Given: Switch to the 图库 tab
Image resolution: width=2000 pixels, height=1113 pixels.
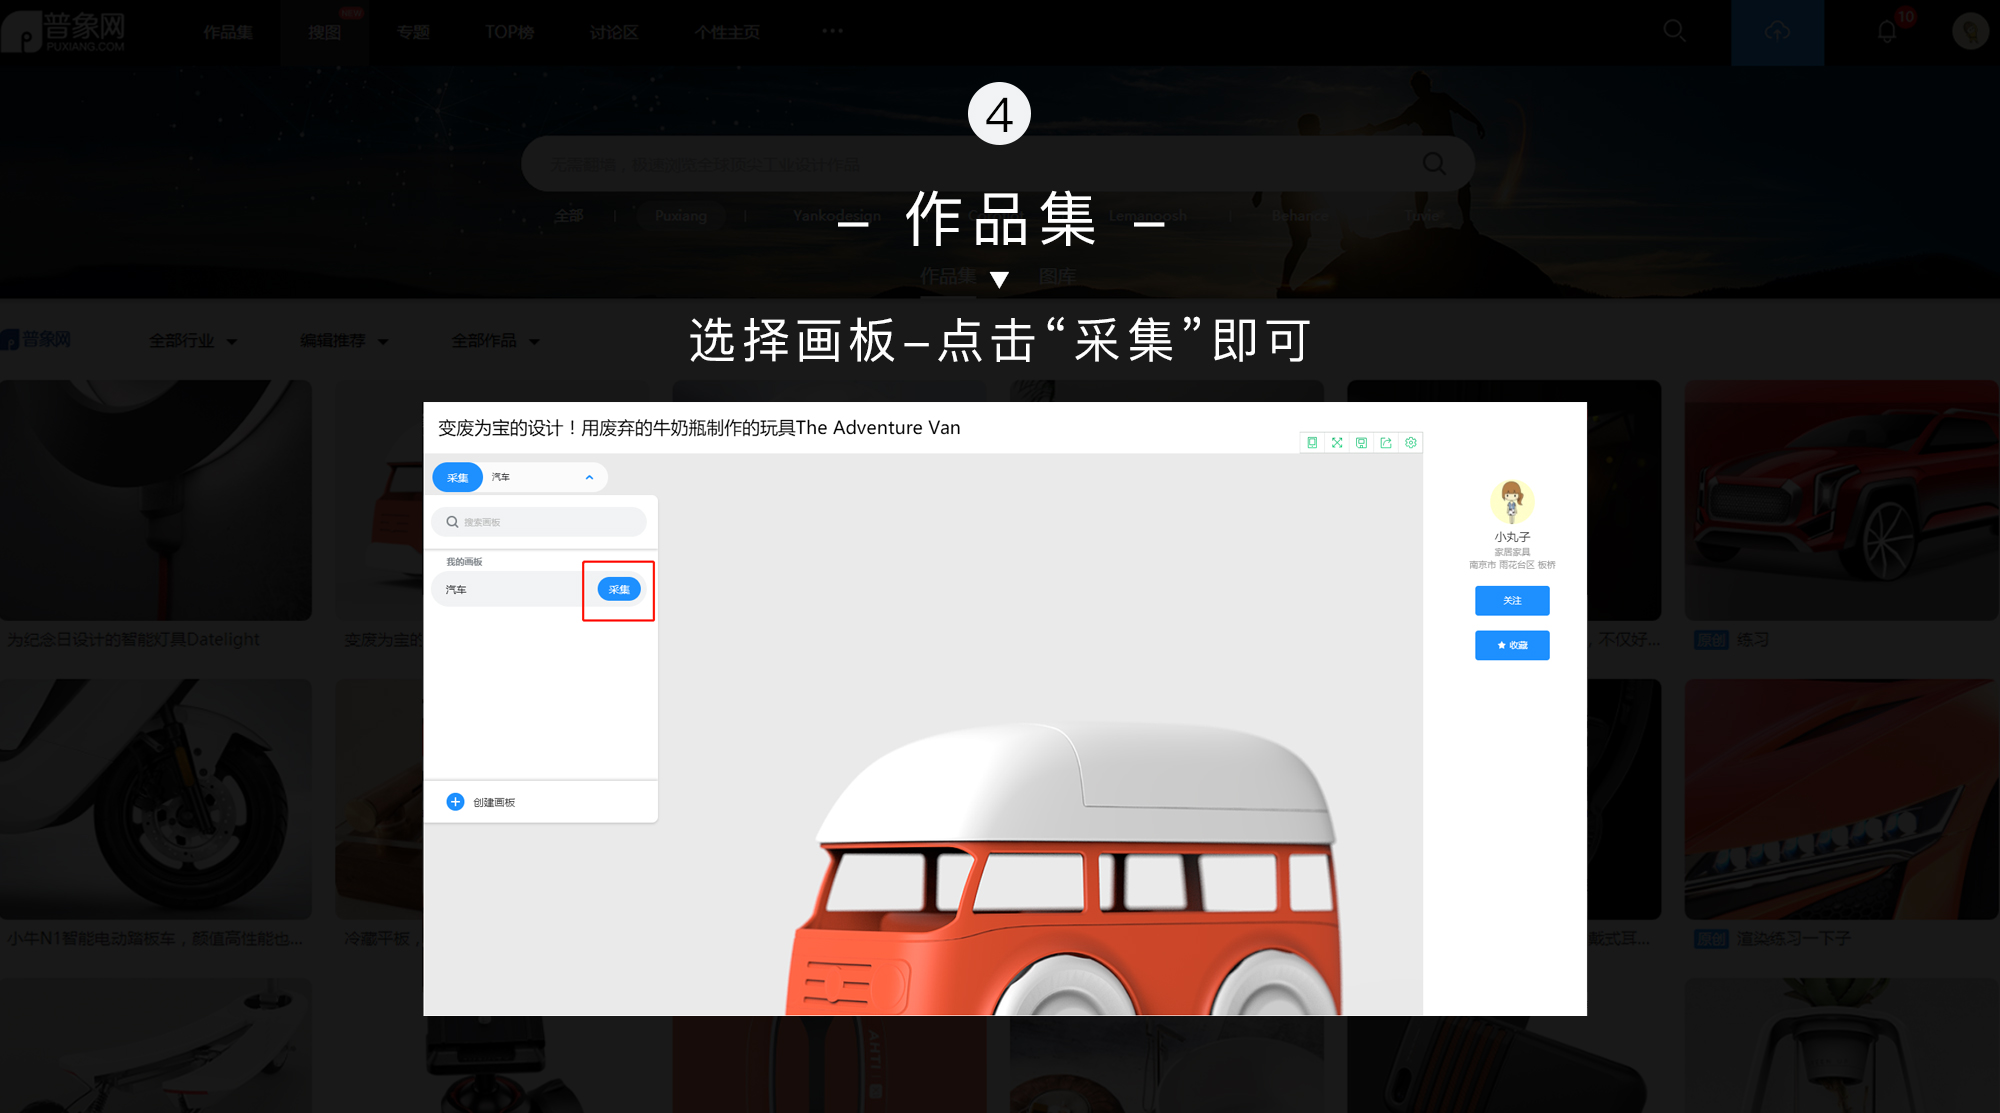Looking at the screenshot, I should tap(1057, 276).
